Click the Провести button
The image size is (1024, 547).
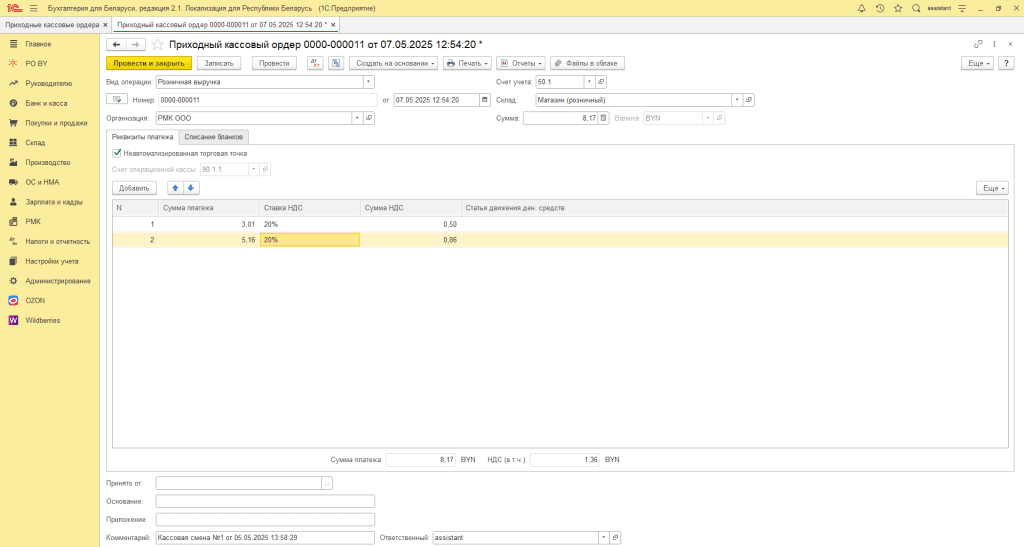click(x=274, y=63)
